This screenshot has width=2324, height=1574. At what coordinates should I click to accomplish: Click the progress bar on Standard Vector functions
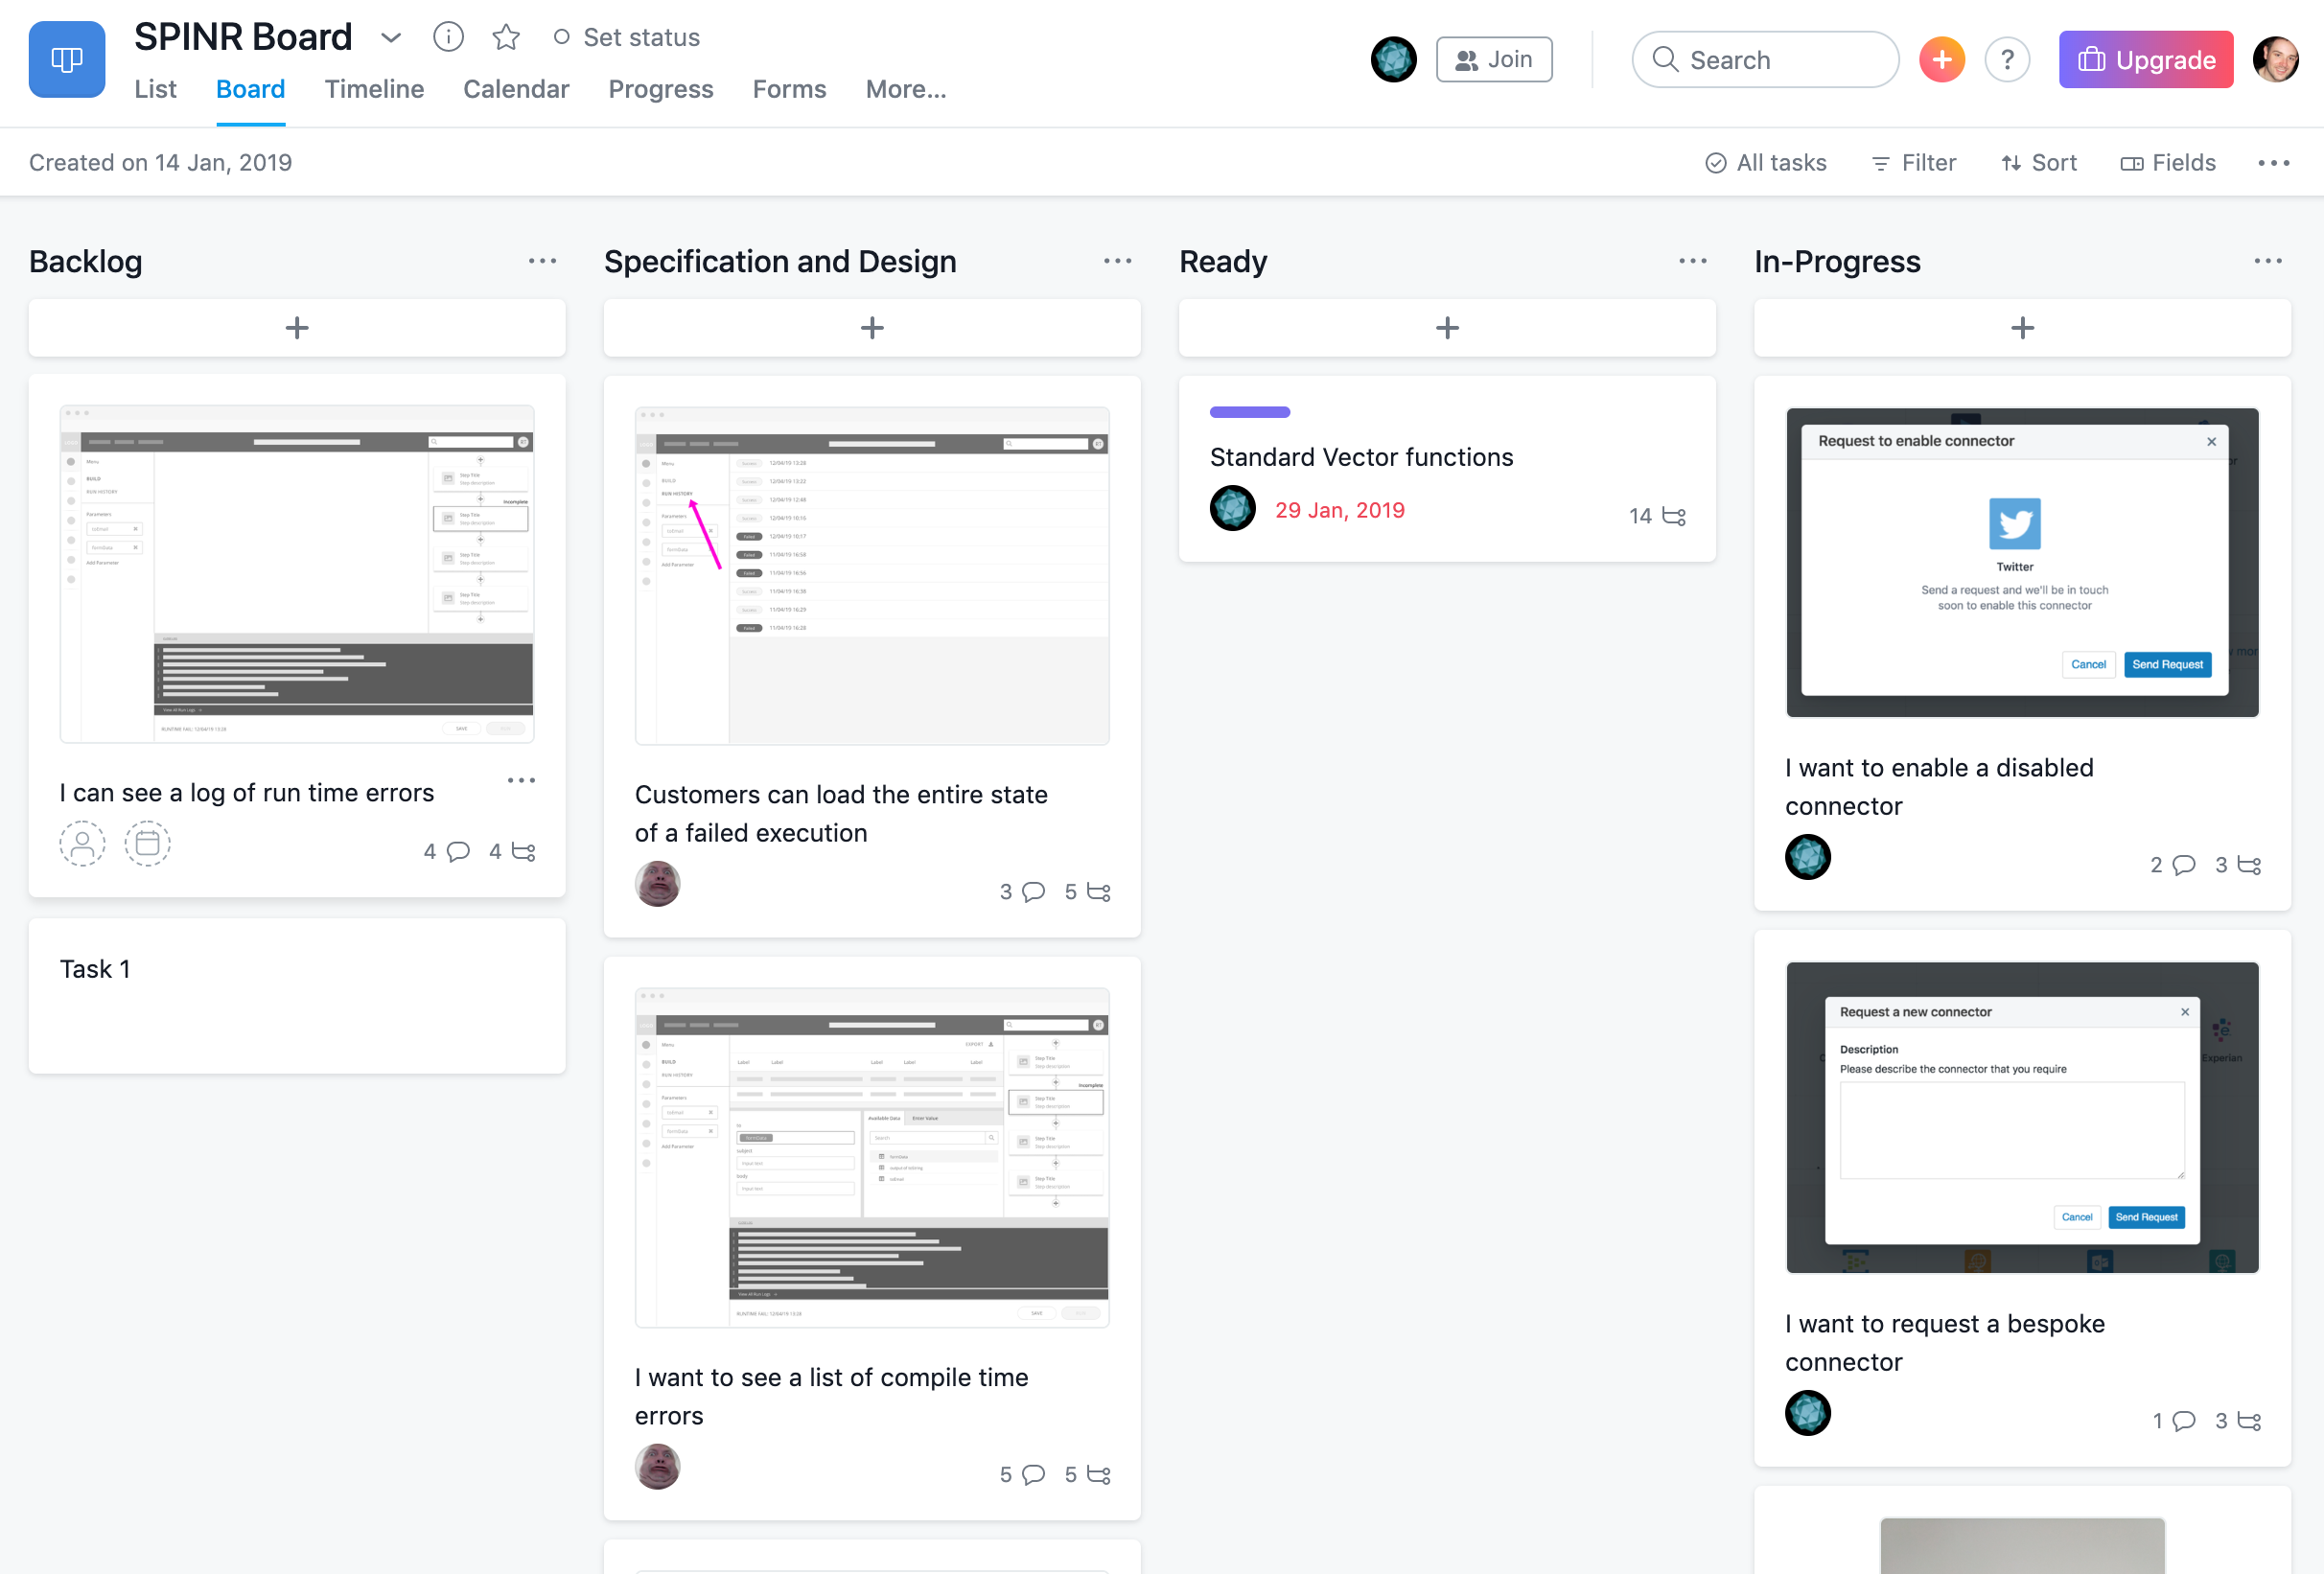(x=1249, y=411)
